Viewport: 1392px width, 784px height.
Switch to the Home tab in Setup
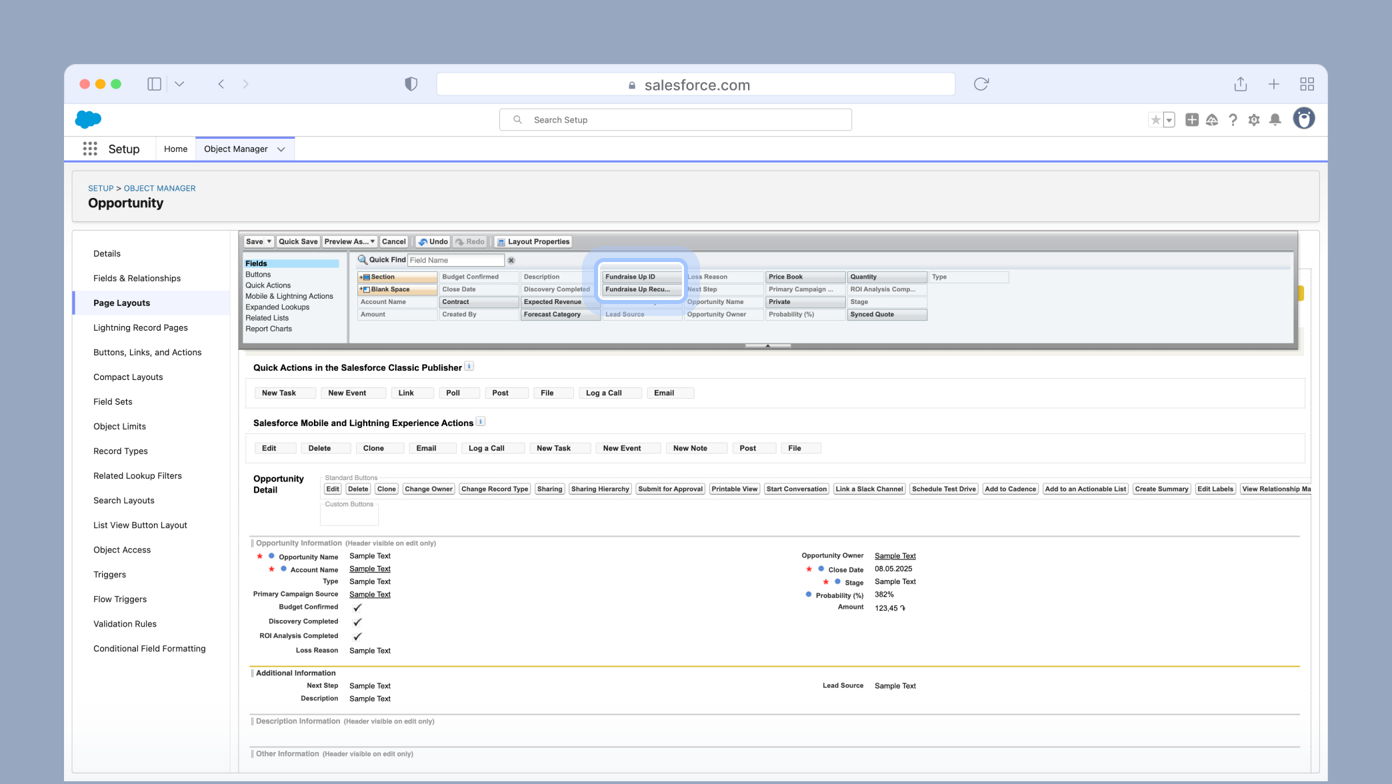(175, 149)
